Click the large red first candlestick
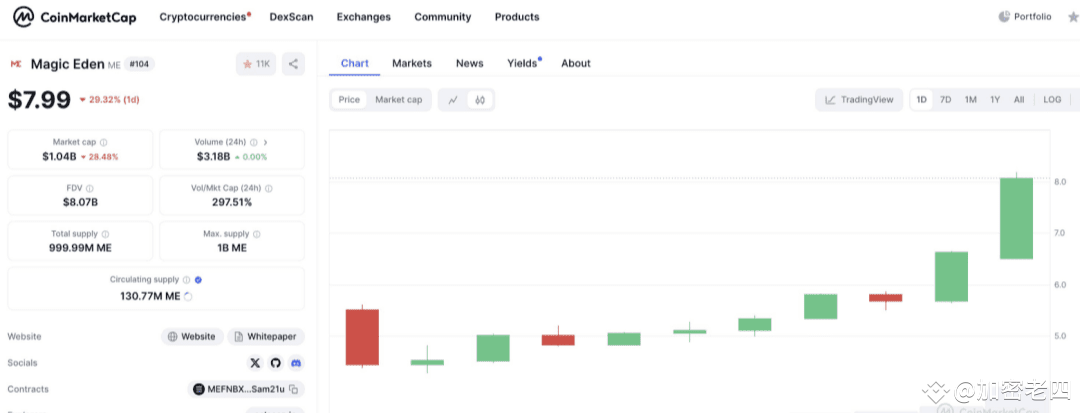The width and height of the screenshot is (1080, 413). tap(362, 337)
